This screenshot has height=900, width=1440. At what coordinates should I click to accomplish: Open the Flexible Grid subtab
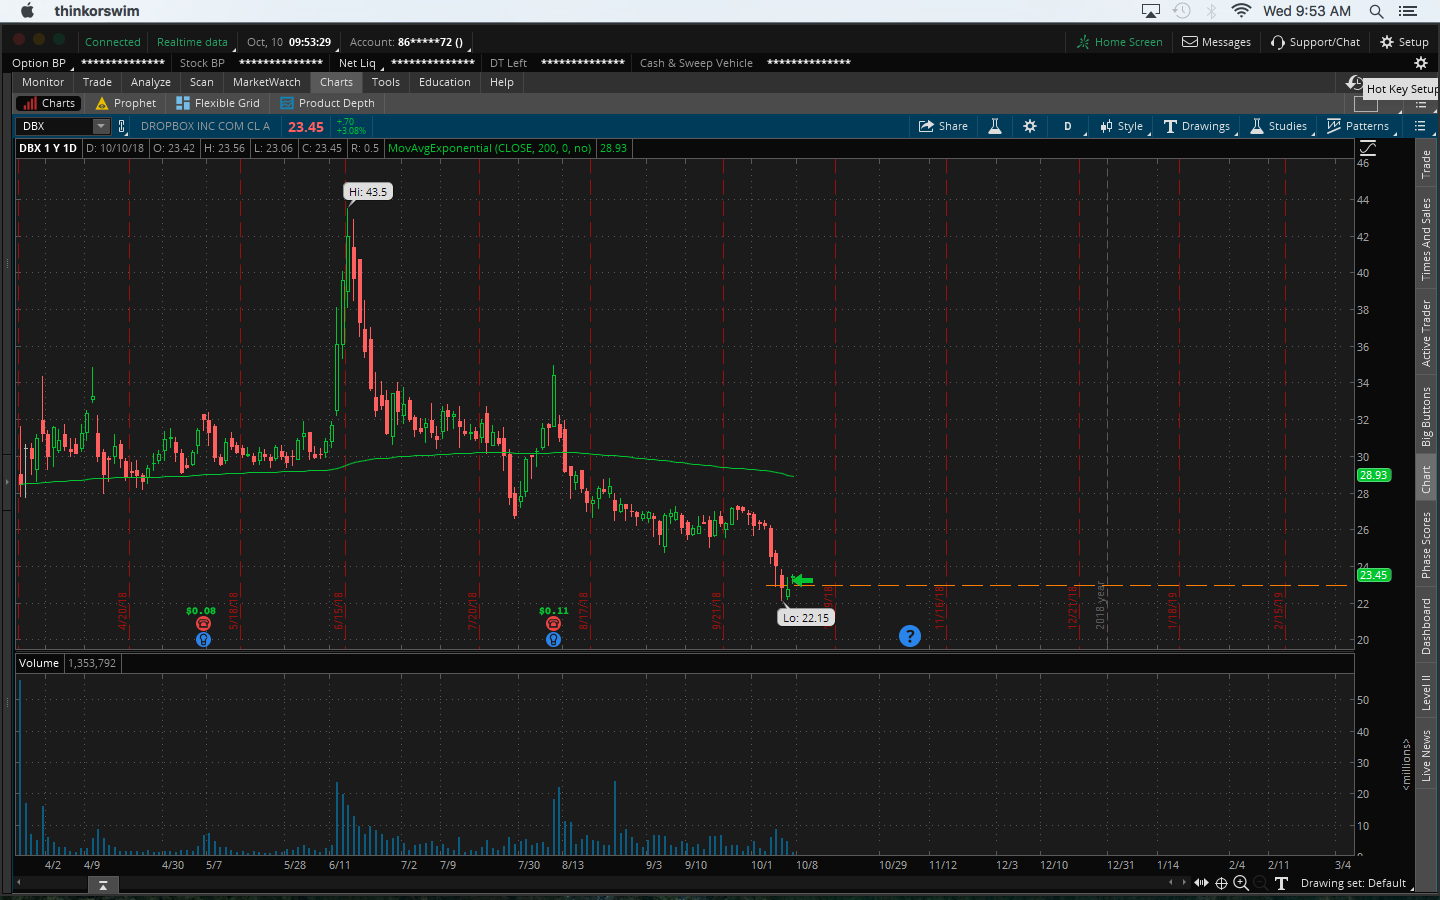(218, 103)
